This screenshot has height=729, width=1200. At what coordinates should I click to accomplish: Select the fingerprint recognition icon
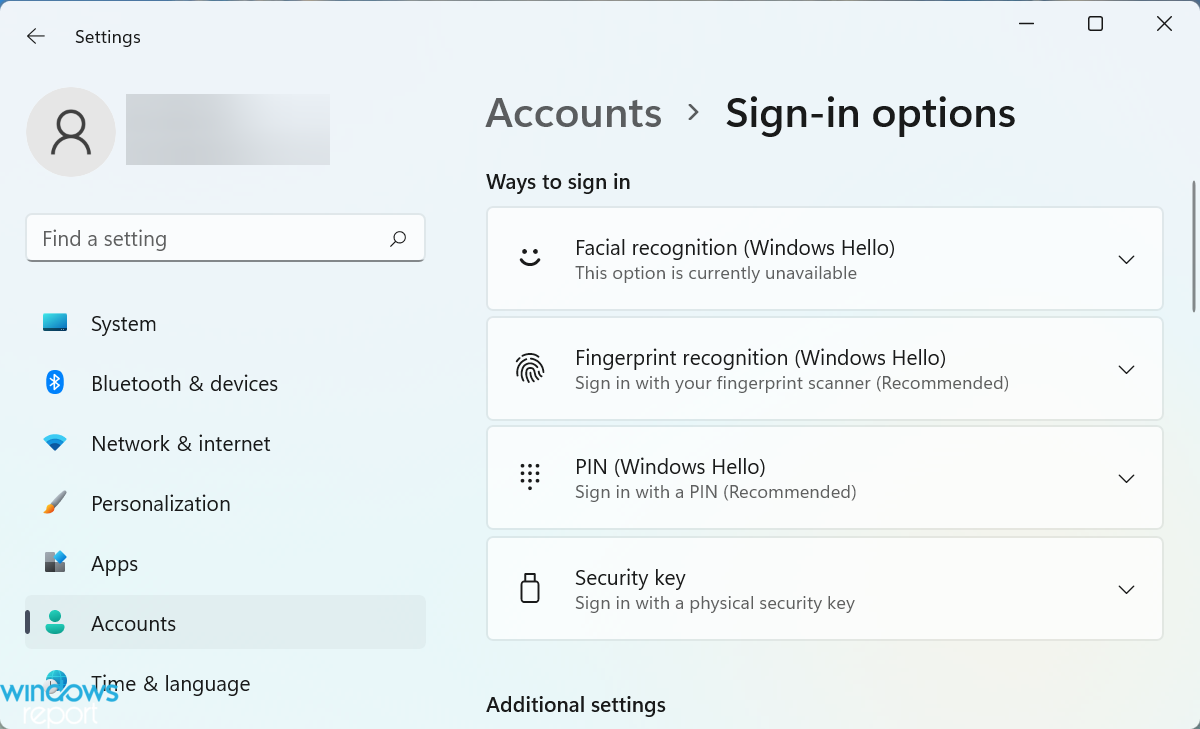530,368
